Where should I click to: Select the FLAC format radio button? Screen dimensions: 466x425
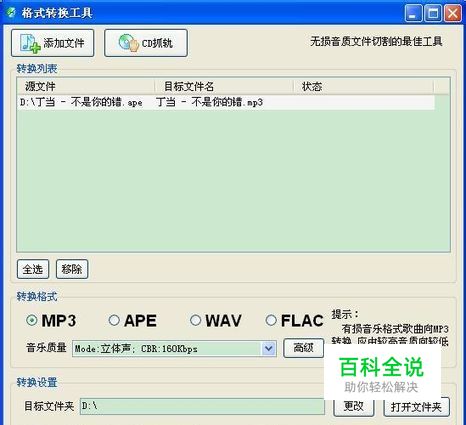[x=271, y=320]
